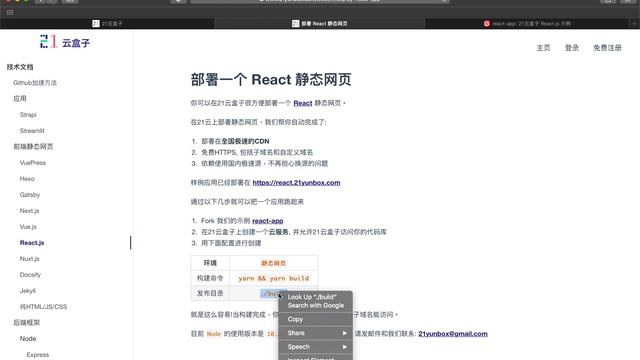Click the Node section in sidebar
Image resolution: width=640 pixels, height=360 pixels.
pos(28,338)
